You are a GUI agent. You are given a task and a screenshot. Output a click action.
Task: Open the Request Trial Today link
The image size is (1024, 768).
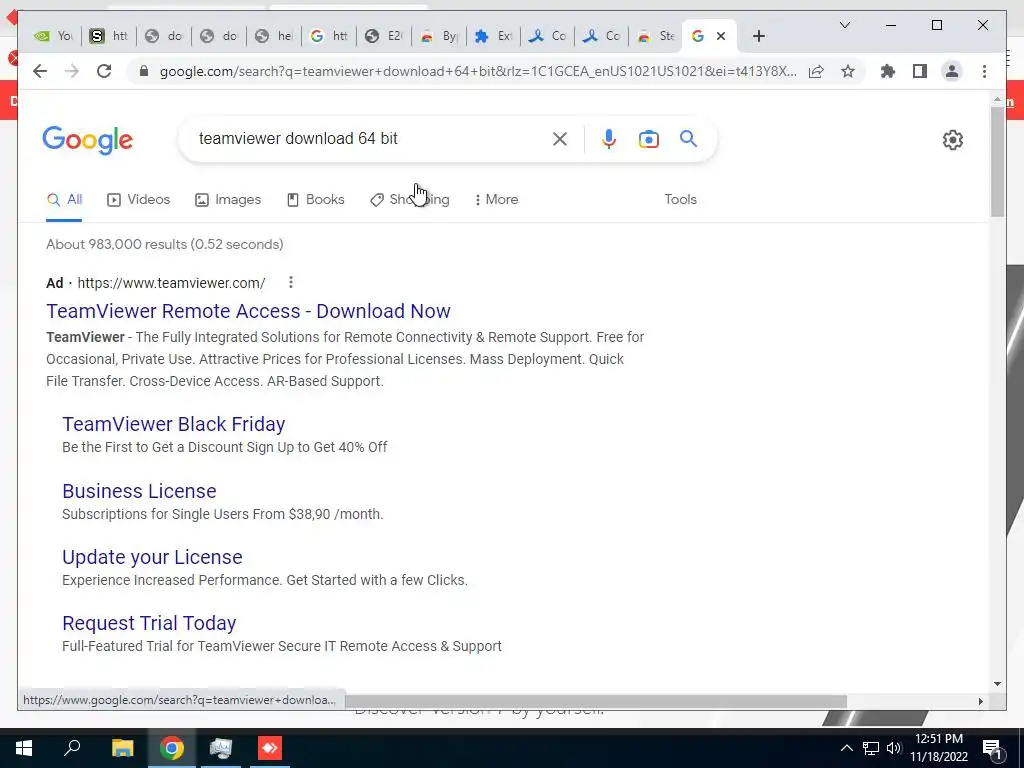[x=149, y=623]
